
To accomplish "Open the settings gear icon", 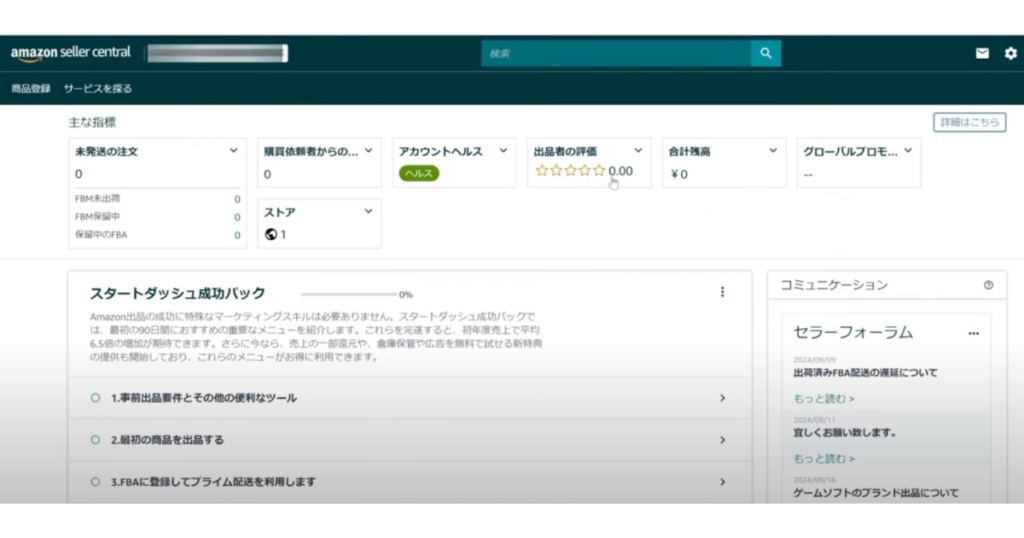I will 1010,53.
